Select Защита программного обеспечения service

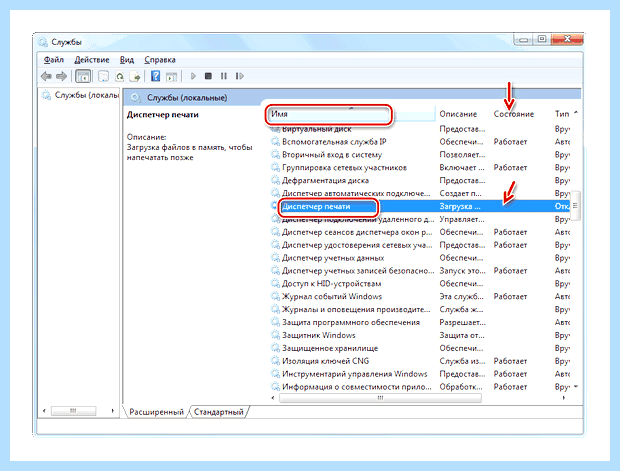click(x=351, y=322)
